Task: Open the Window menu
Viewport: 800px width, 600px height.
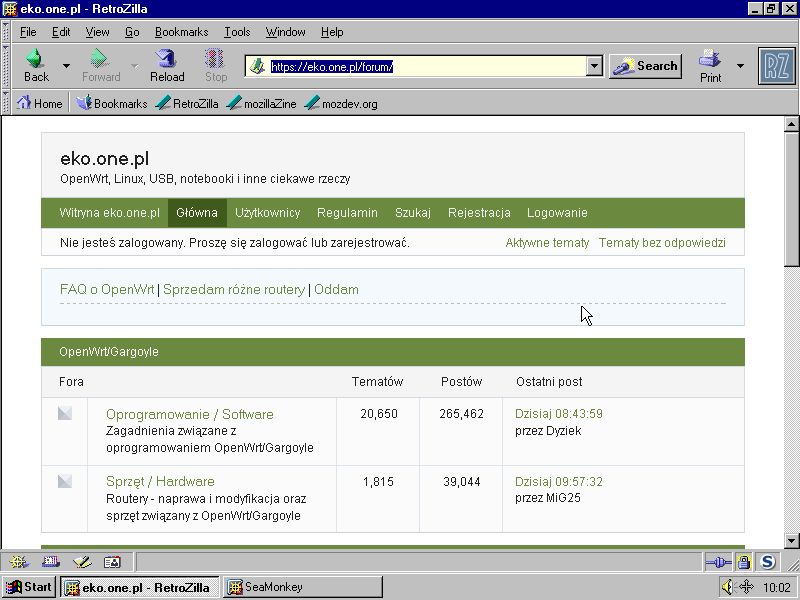Action: pyautogui.click(x=285, y=32)
